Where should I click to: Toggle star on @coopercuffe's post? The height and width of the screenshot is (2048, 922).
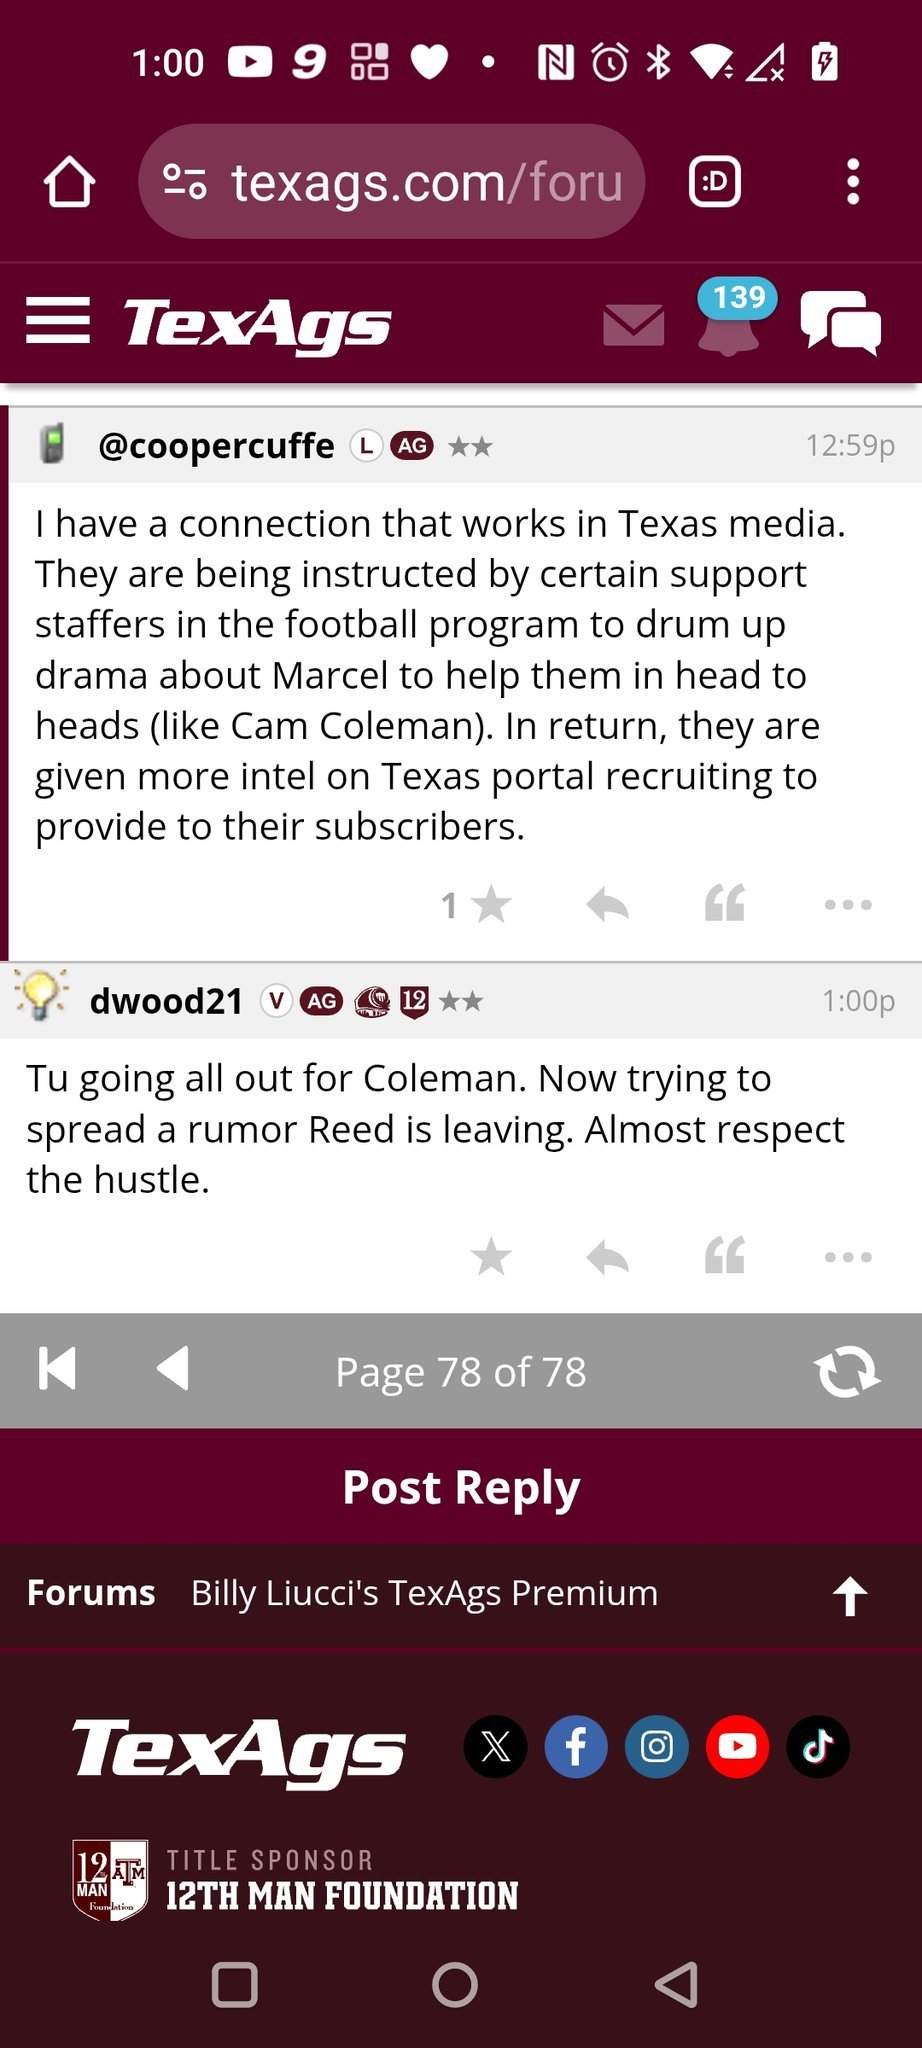click(490, 905)
